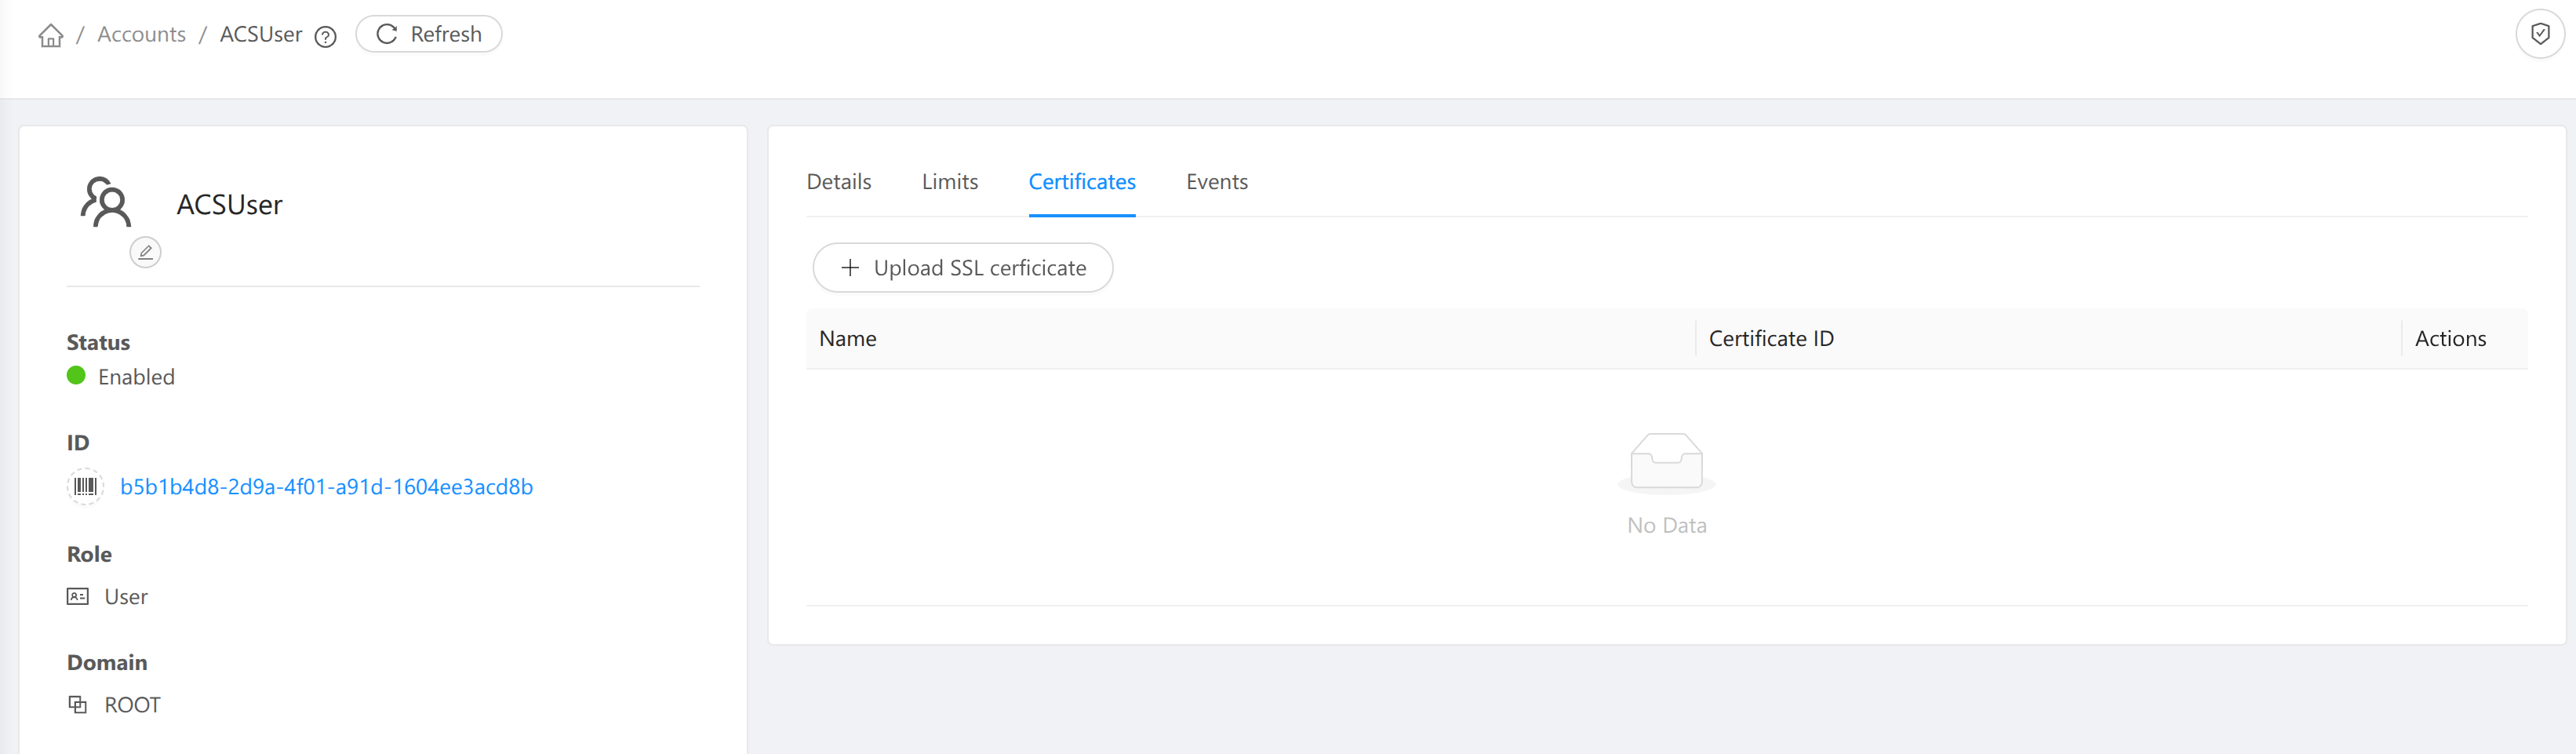Click the Upload SSL cerficicate button

[x=962, y=268]
